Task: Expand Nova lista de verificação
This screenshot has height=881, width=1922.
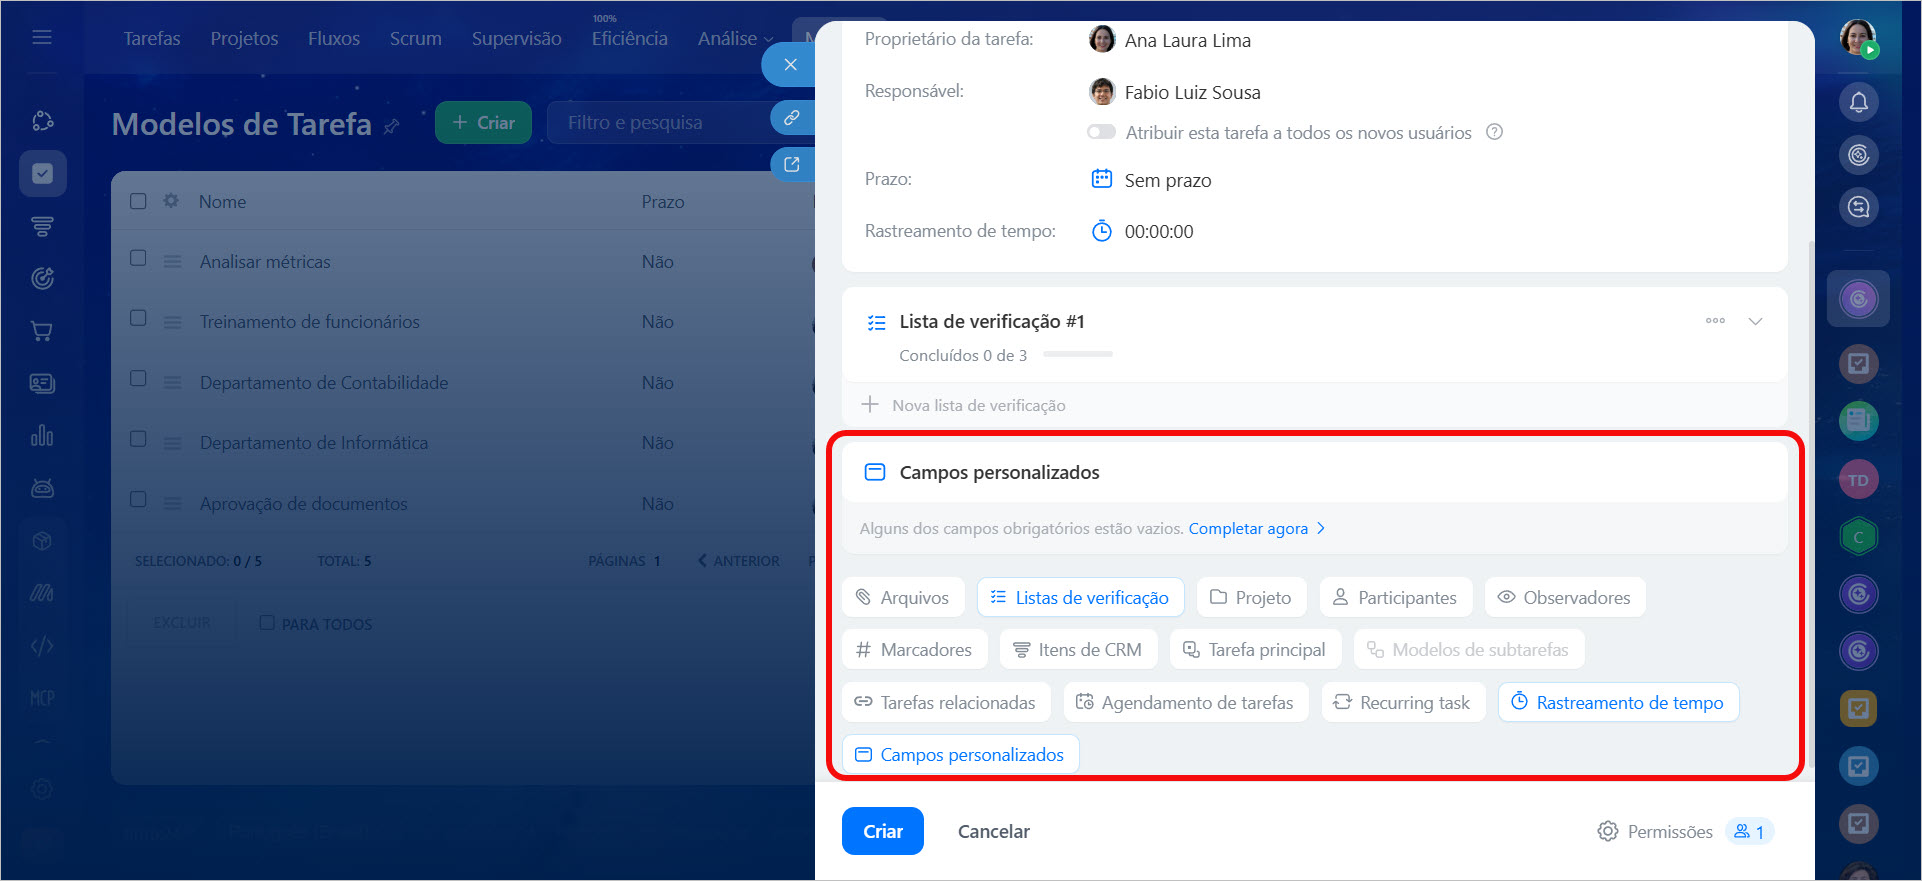Action: [964, 405]
